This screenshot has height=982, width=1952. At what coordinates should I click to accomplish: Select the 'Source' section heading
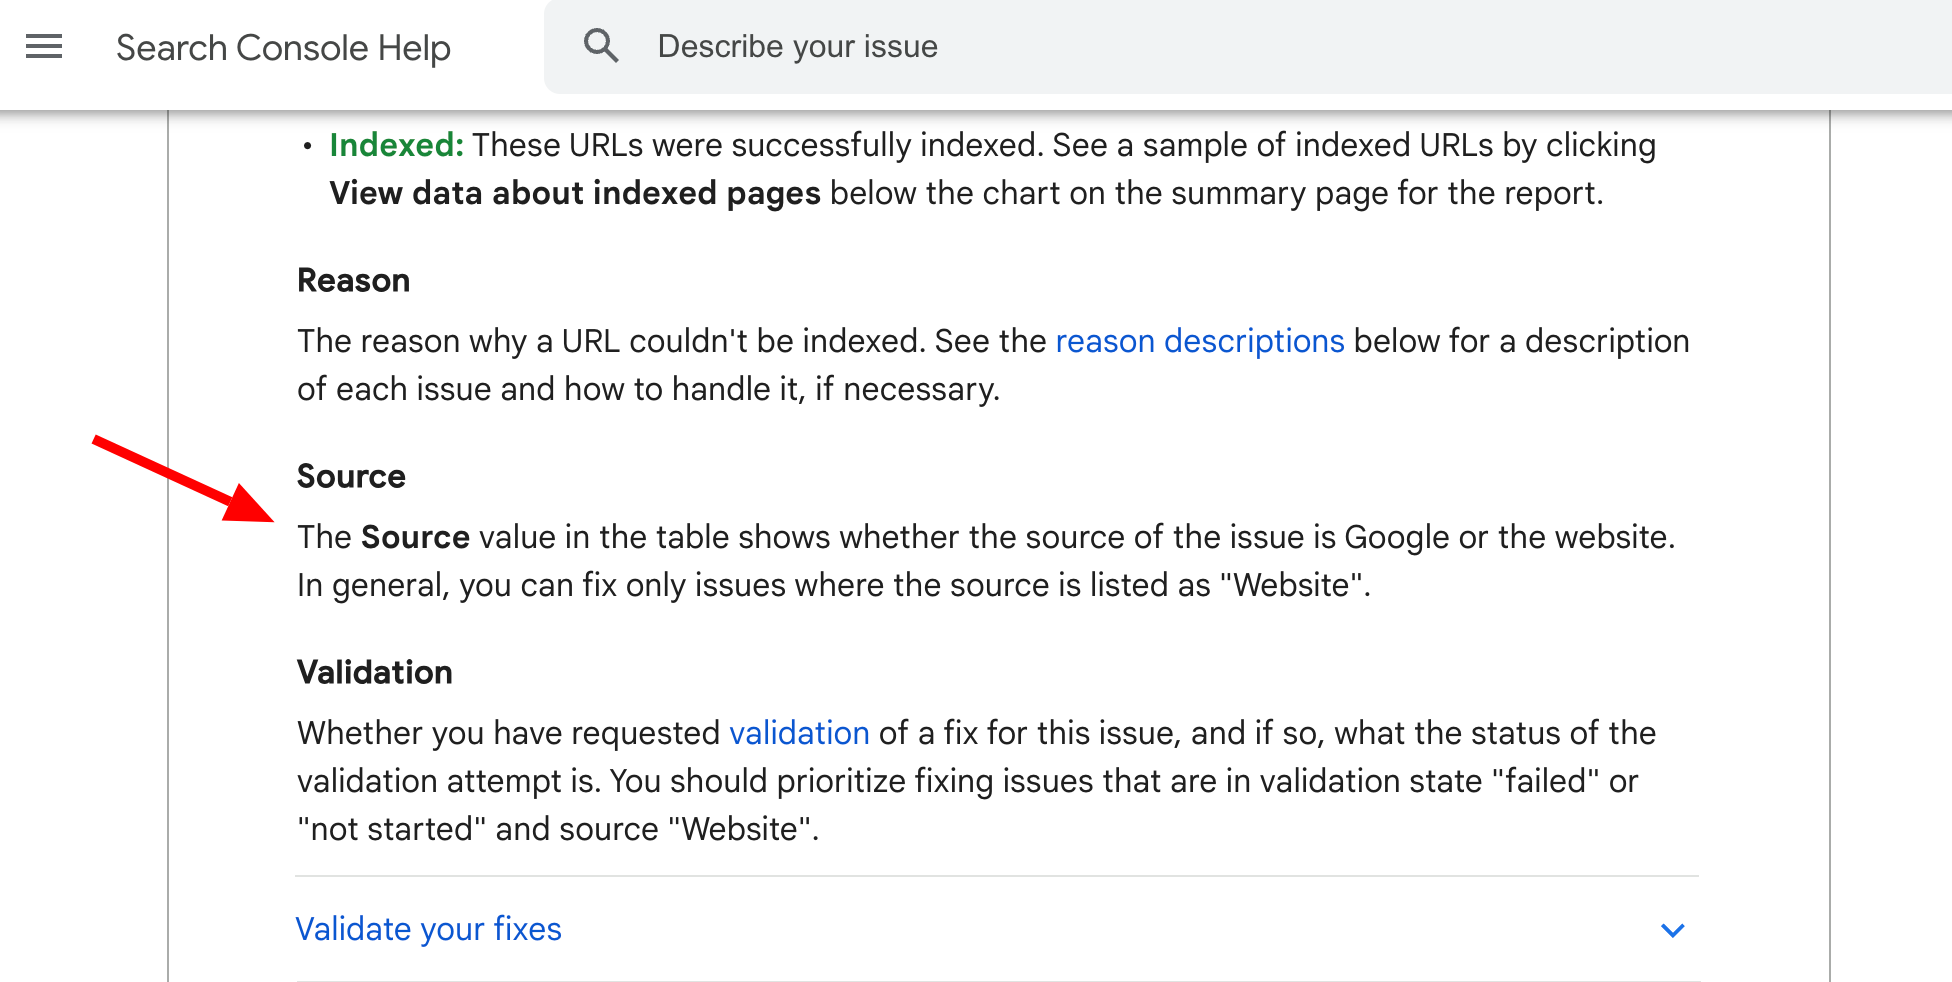click(x=351, y=476)
